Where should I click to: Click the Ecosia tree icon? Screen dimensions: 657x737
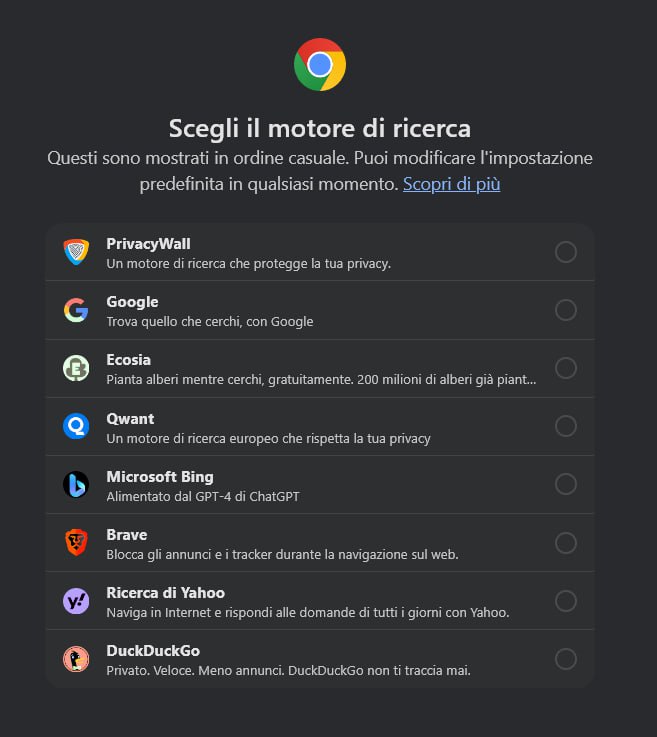point(76,368)
